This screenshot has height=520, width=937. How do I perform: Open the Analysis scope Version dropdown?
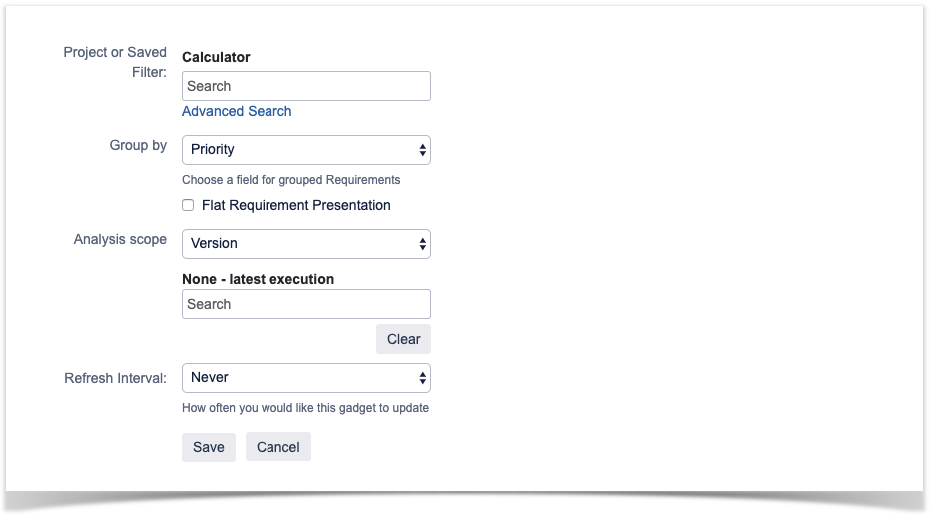coord(306,244)
